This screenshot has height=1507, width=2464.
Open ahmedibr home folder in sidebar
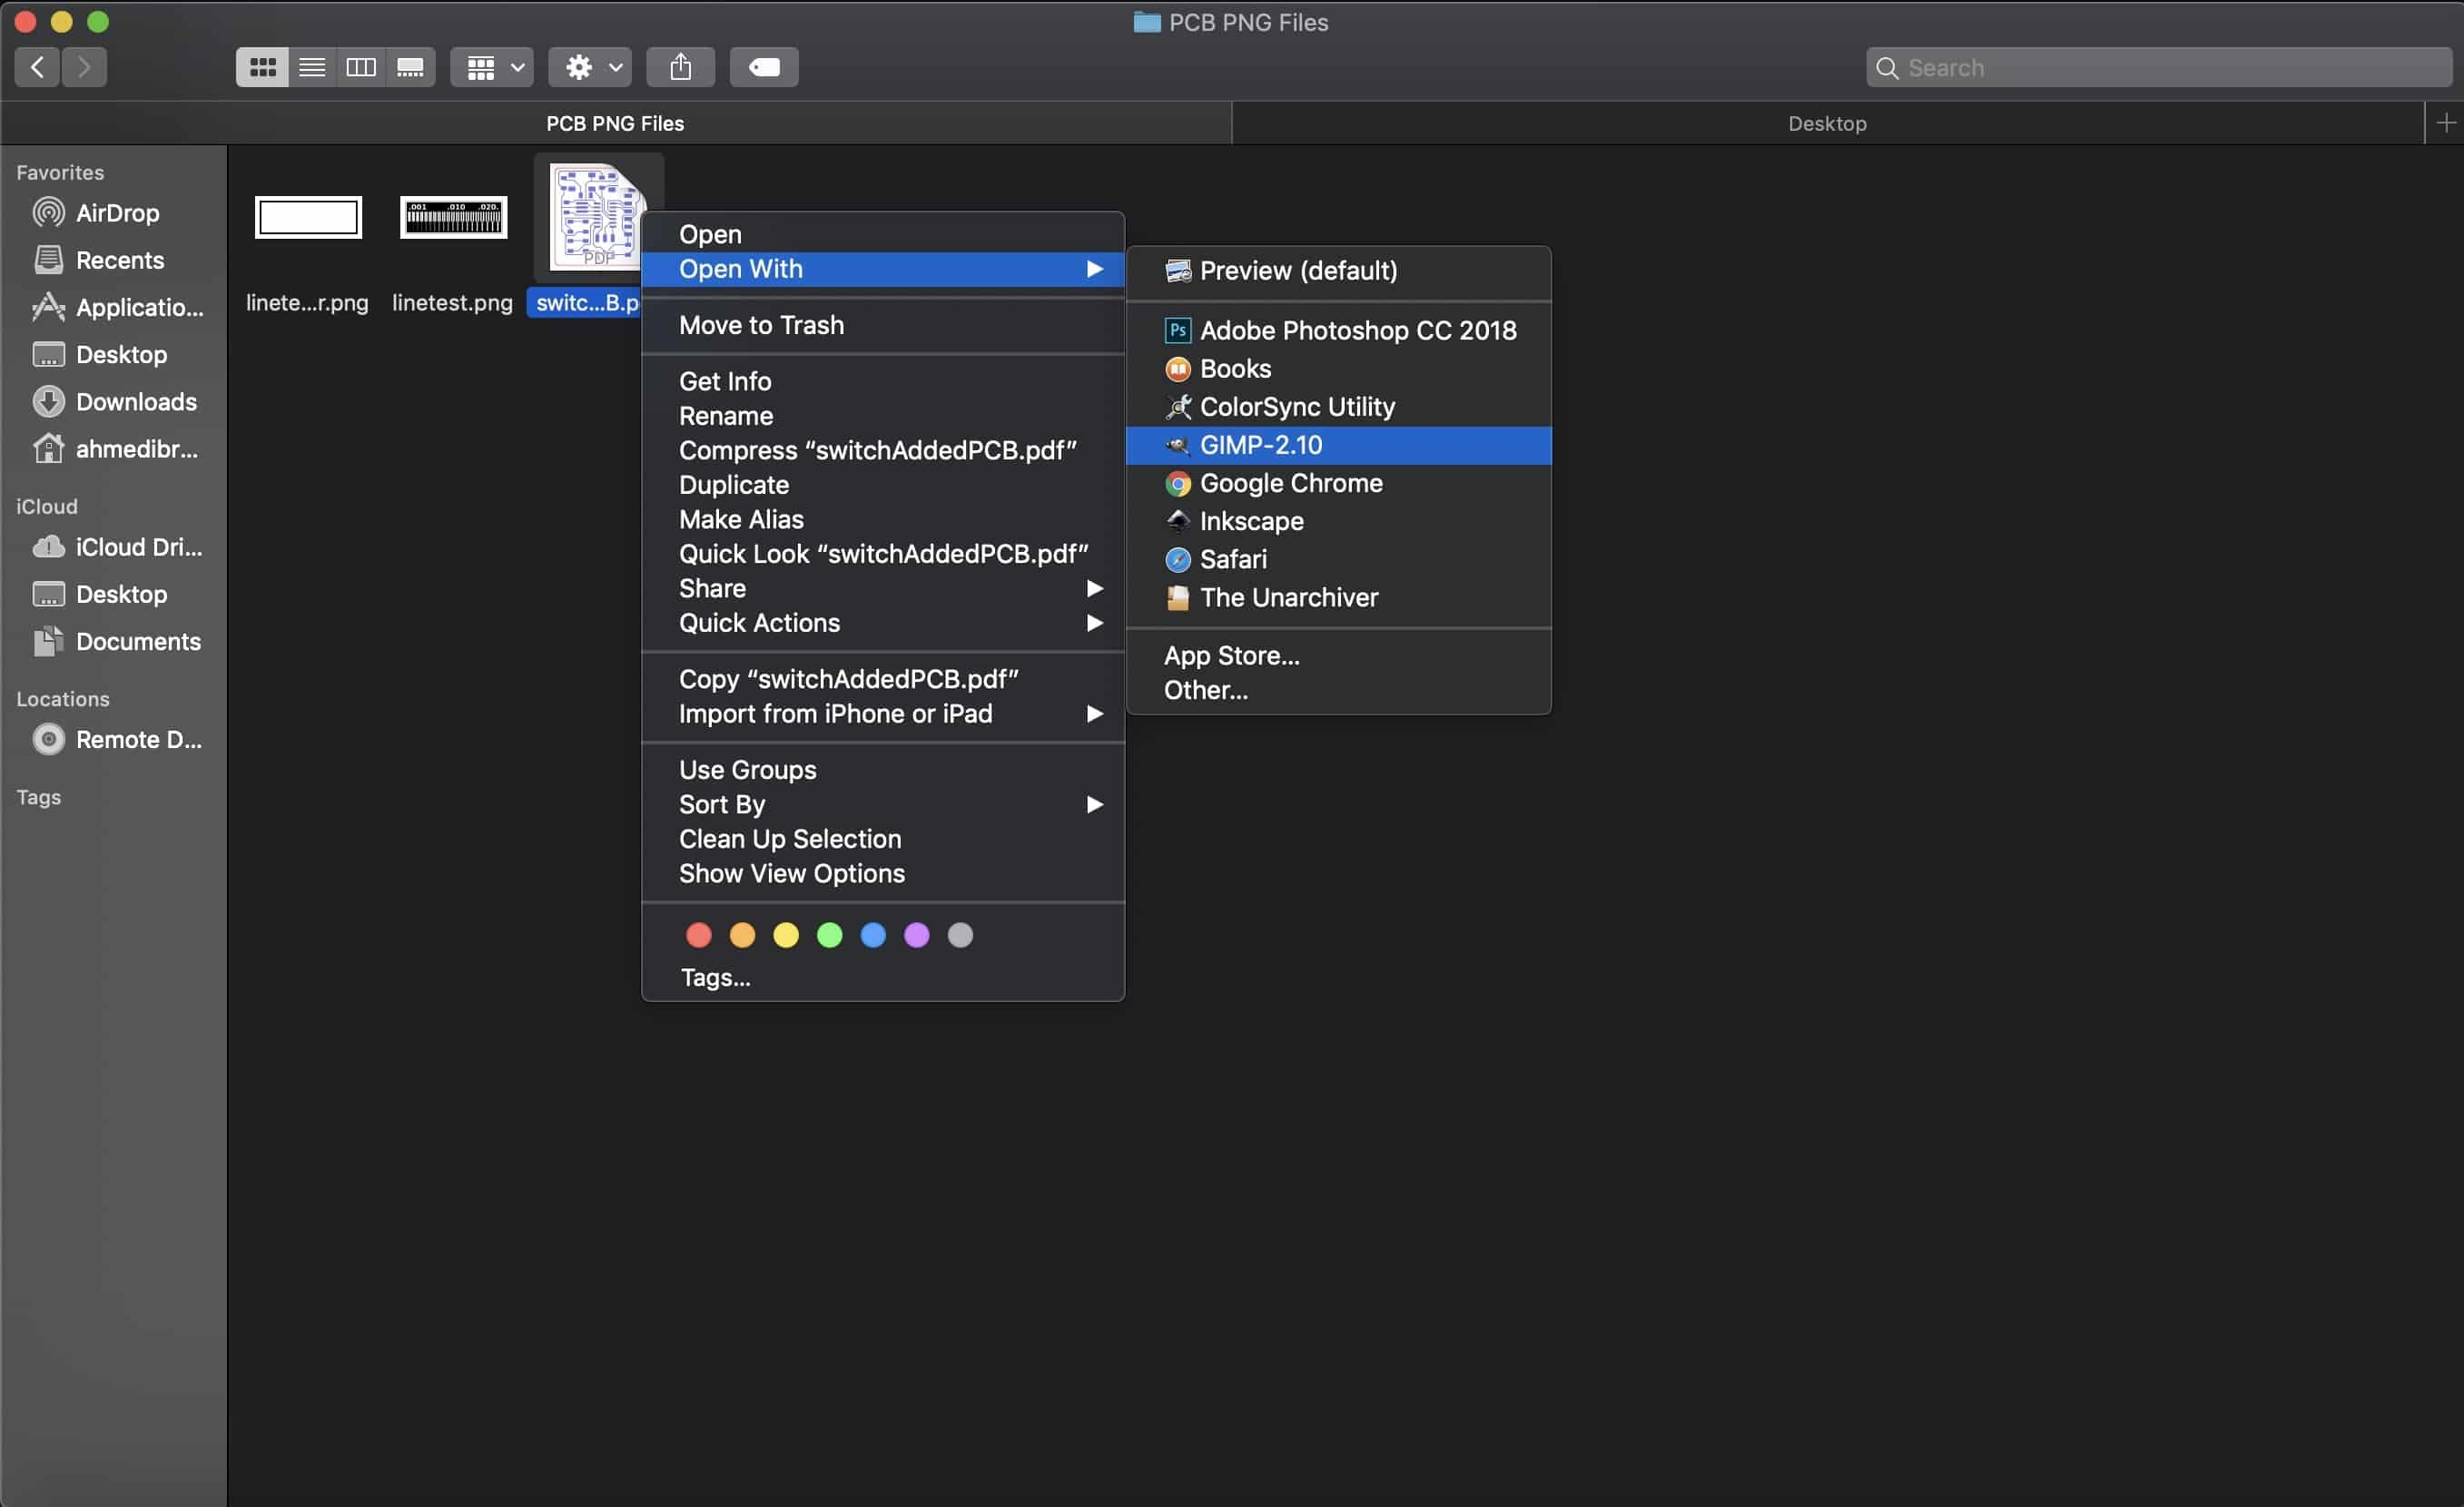click(x=114, y=448)
